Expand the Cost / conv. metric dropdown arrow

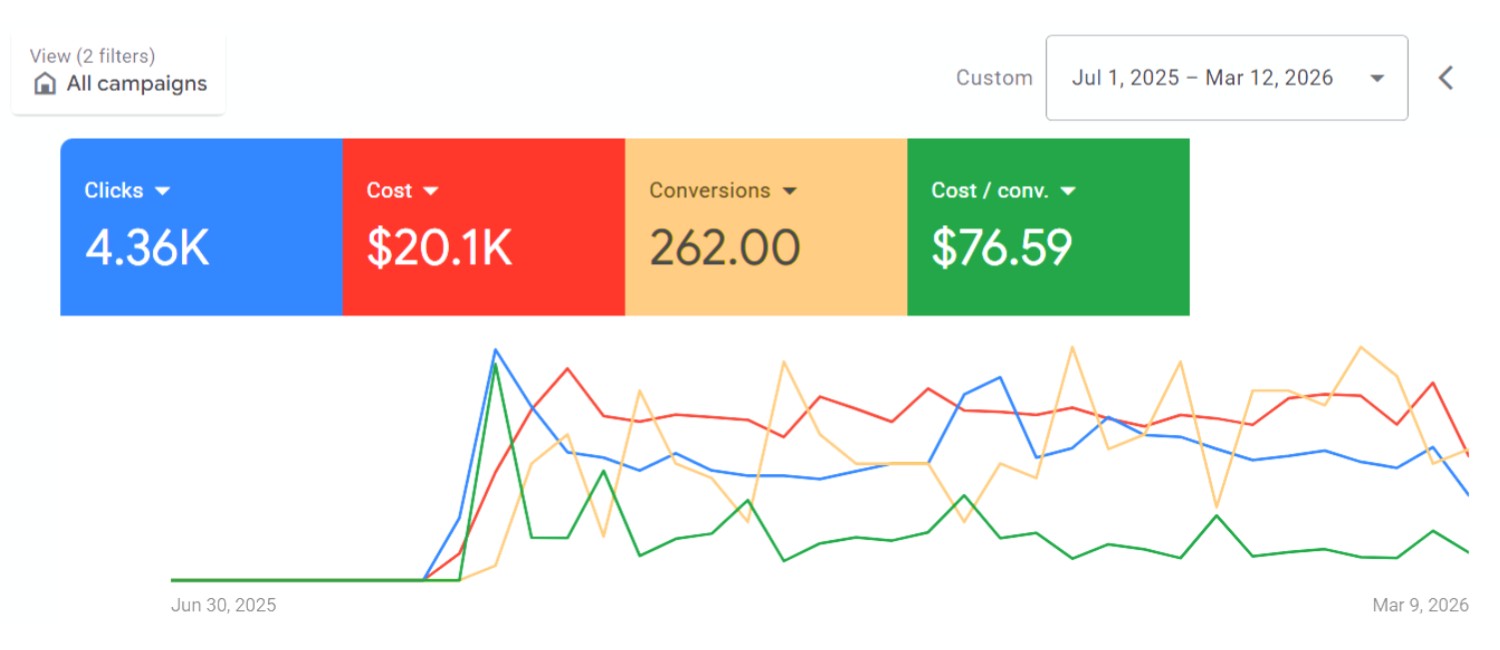pos(1068,191)
